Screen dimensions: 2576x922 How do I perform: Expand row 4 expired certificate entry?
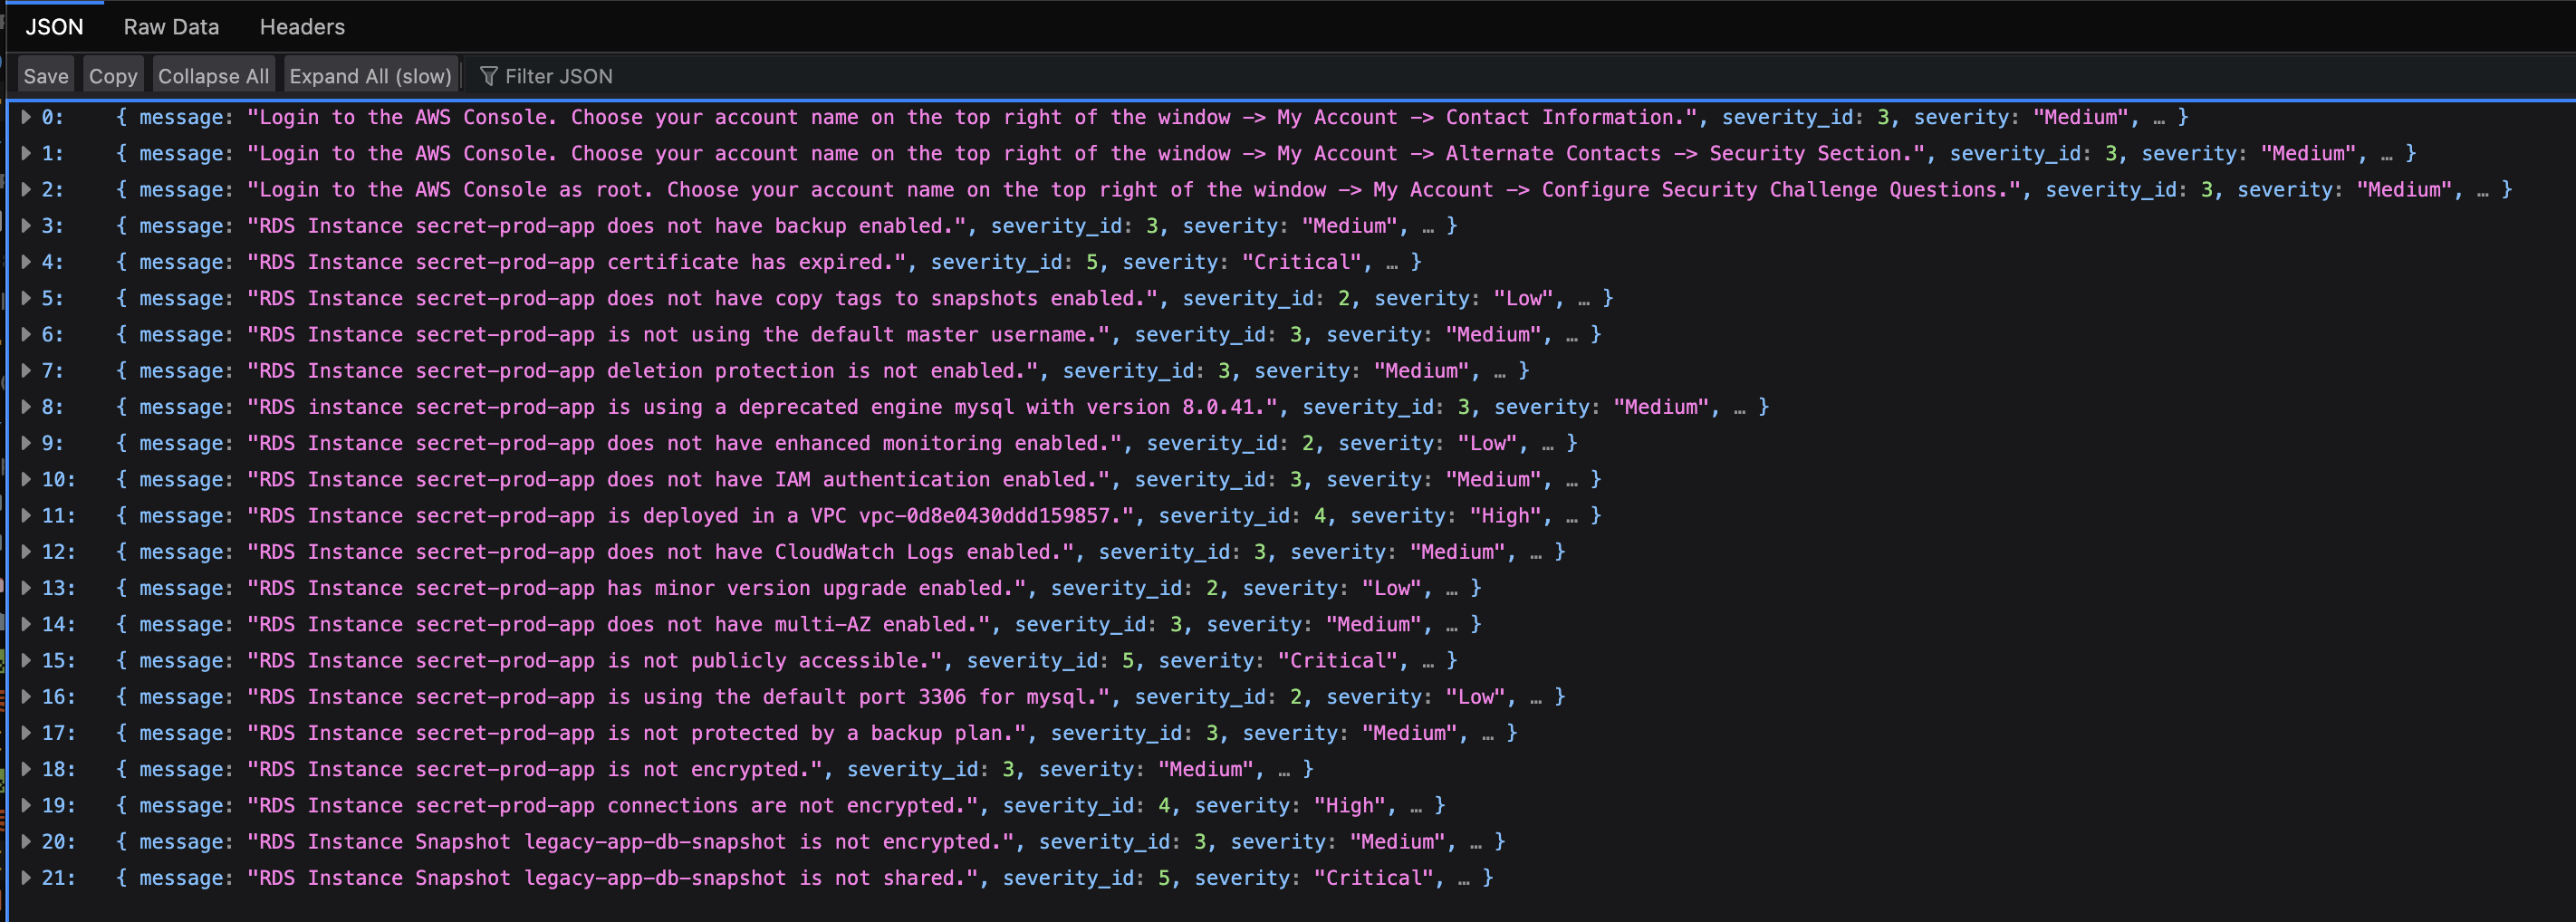click(x=26, y=262)
